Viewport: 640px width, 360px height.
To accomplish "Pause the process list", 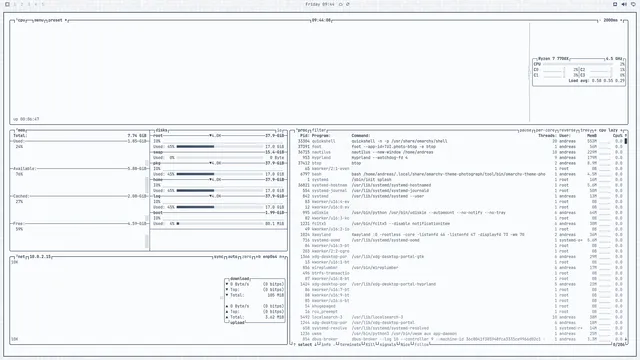I will coord(525,130).
